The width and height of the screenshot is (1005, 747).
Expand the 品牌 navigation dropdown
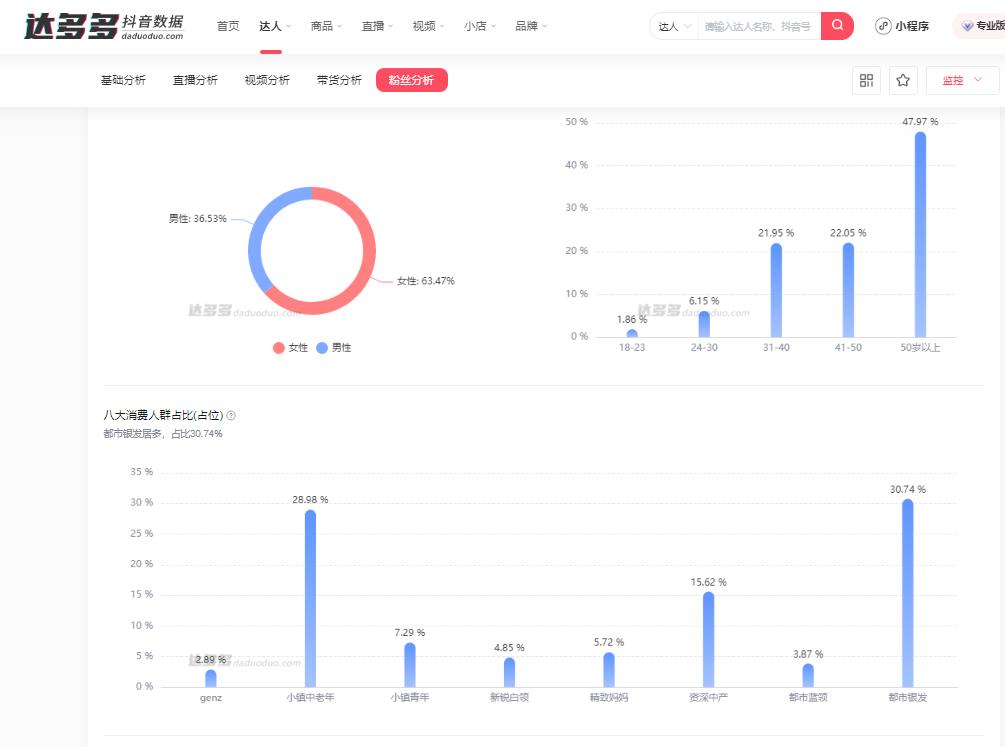click(x=529, y=26)
